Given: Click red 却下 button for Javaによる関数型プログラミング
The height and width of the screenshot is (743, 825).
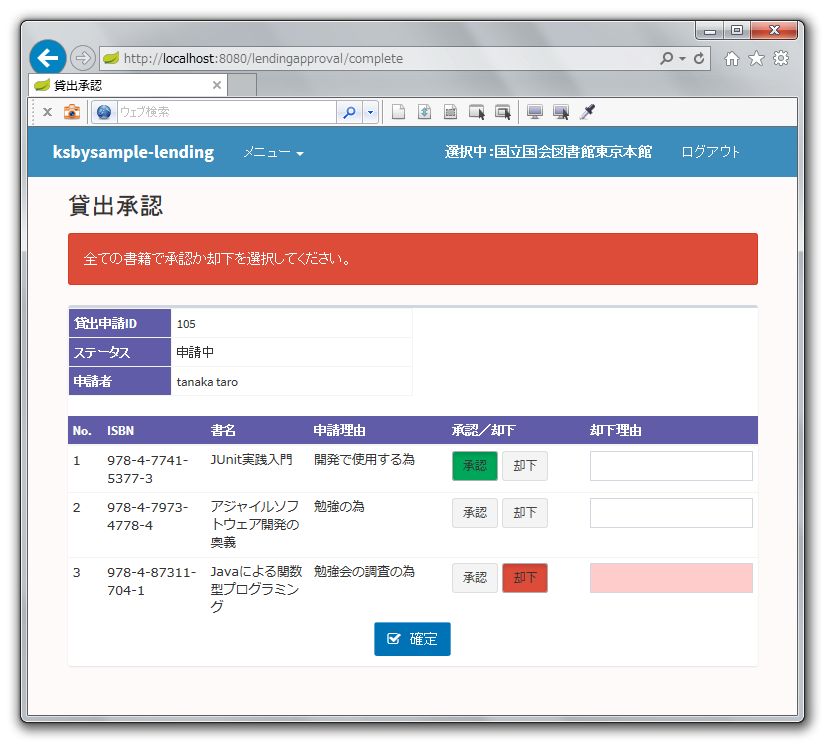Looking at the screenshot, I should coord(525,578).
